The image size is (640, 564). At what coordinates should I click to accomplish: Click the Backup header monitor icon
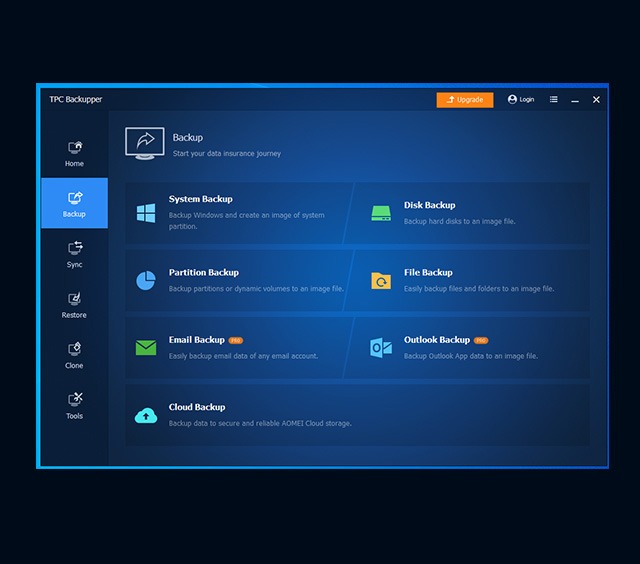point(145,143)
